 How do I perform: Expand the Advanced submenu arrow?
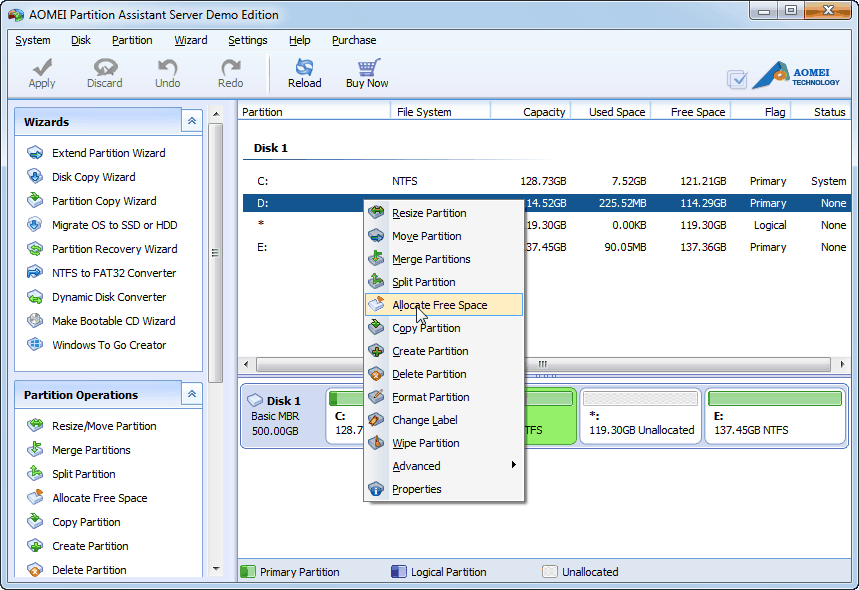coord(514,466)
